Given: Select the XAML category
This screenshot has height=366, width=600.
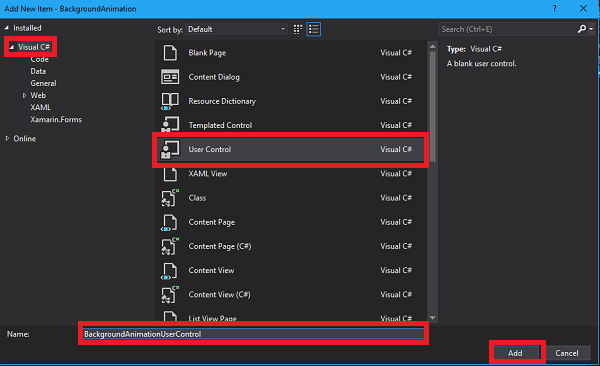Looking at the screenshot, I should click(41, 108).
